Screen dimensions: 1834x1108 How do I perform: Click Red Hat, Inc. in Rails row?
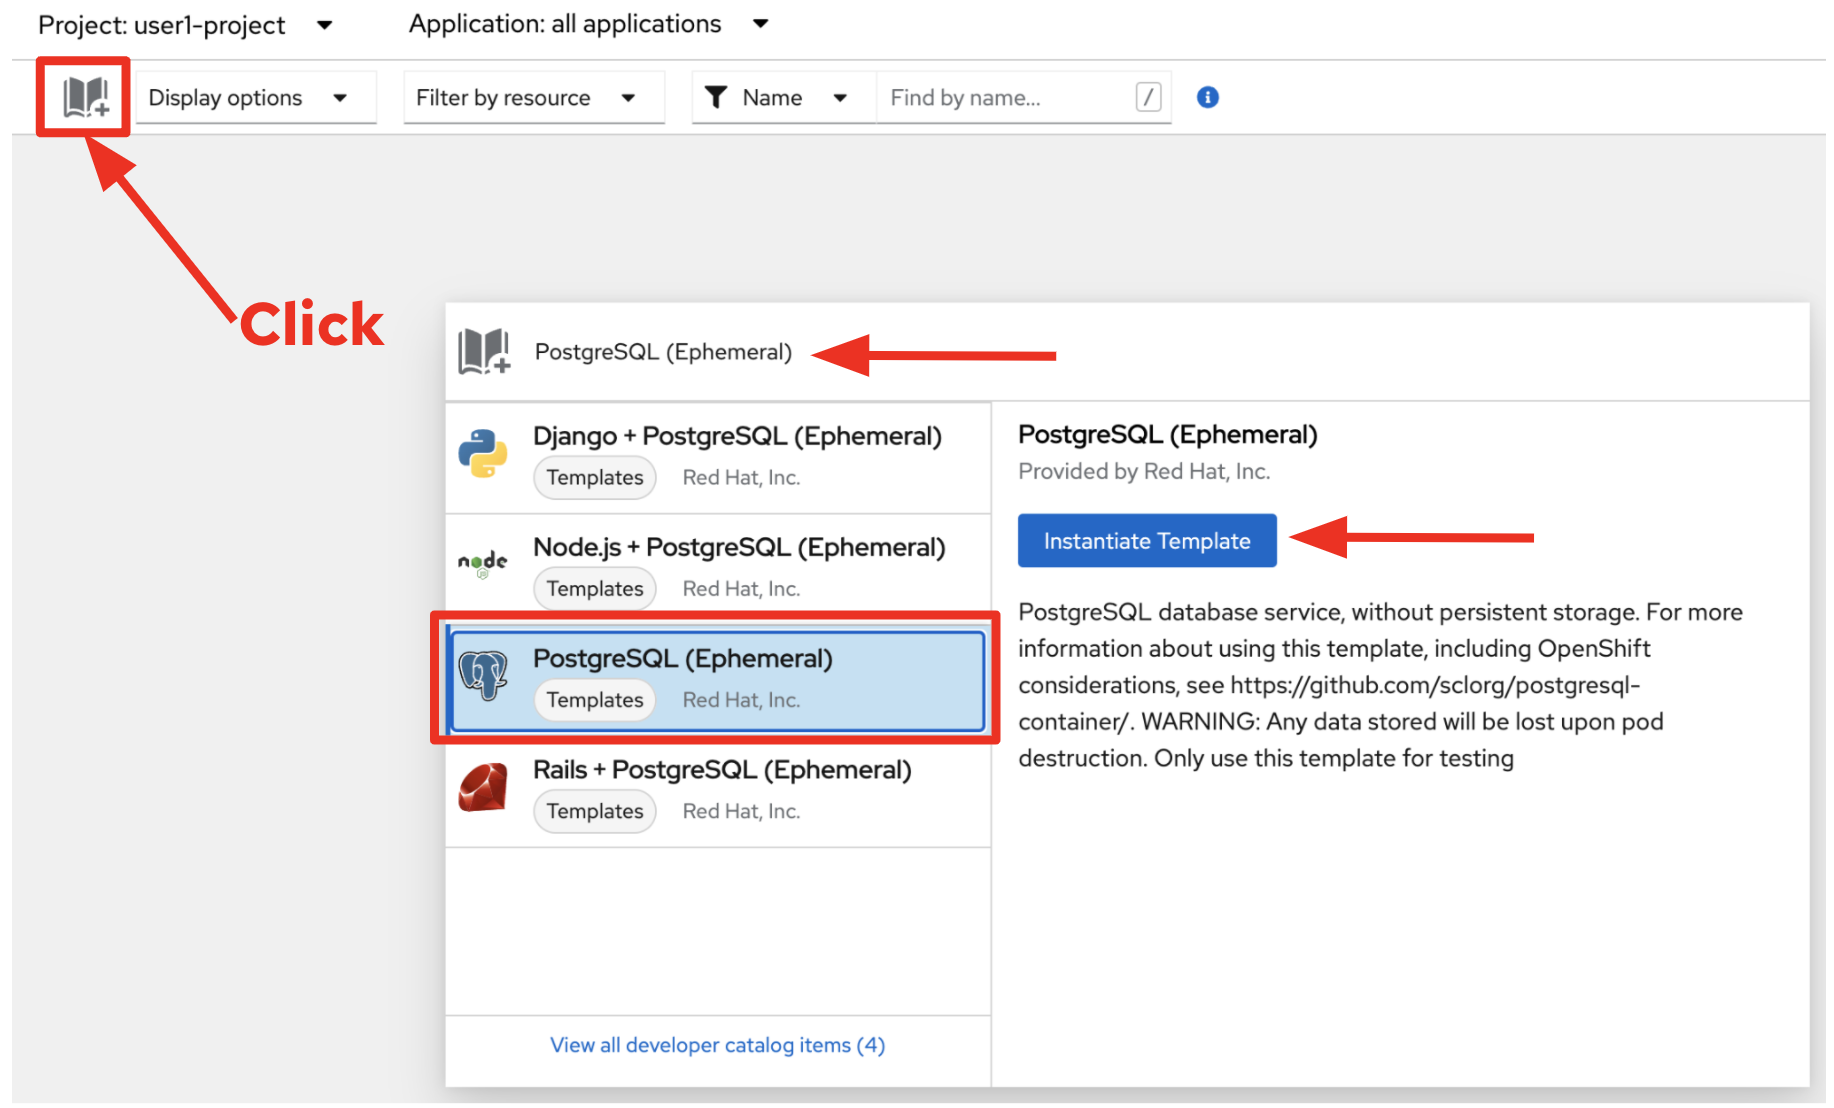tap(741, 811)
